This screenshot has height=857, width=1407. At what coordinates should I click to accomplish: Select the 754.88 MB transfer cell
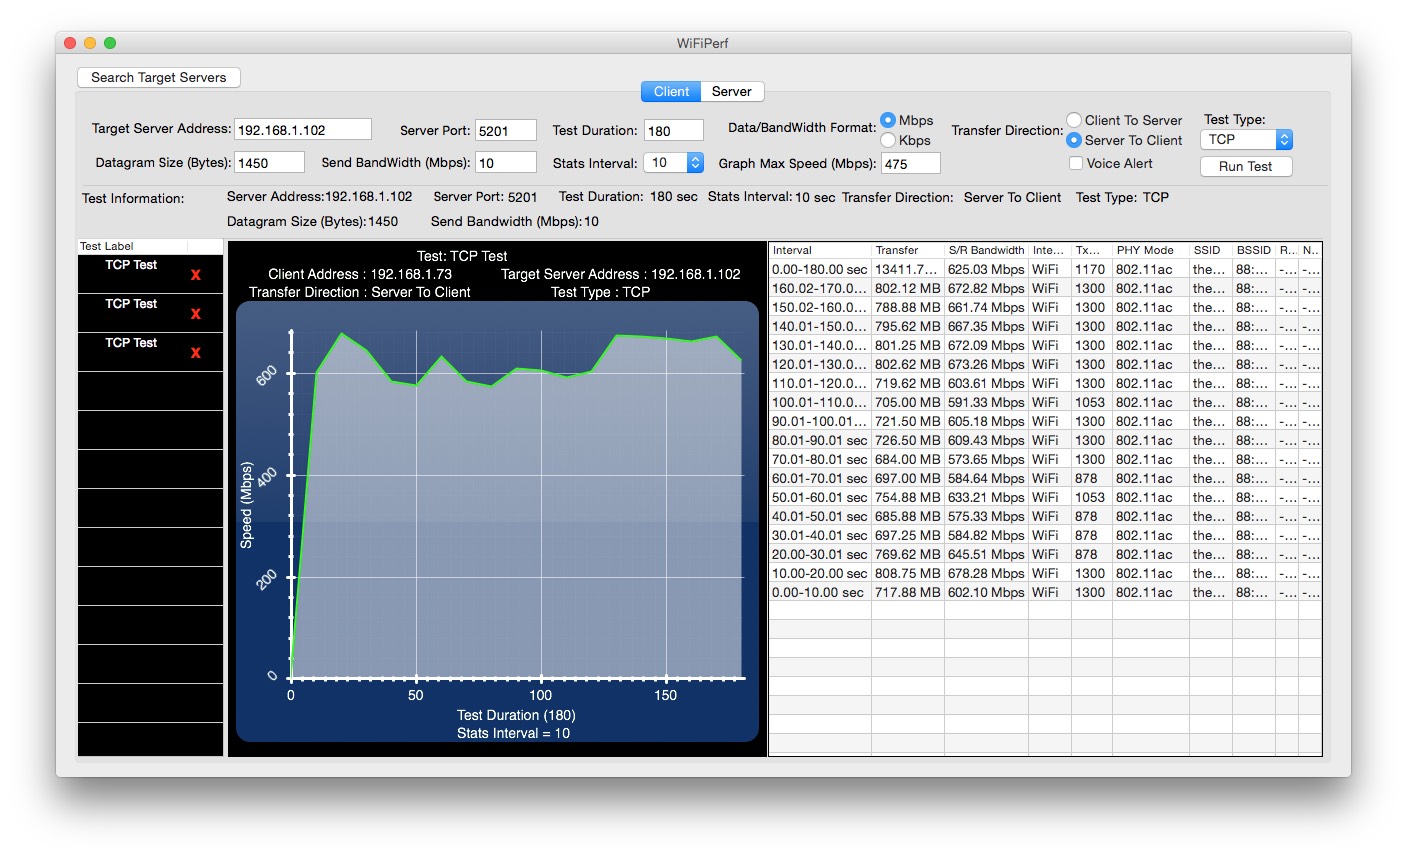(x=908, y=497)
